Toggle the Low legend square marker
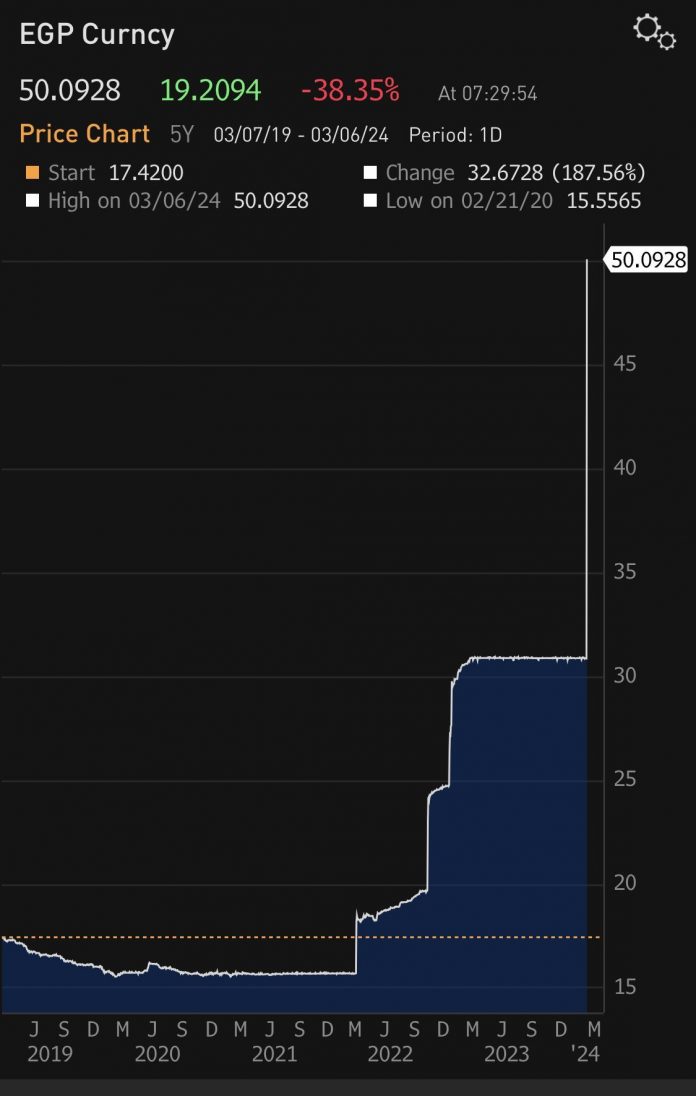 tap(370, 201)
